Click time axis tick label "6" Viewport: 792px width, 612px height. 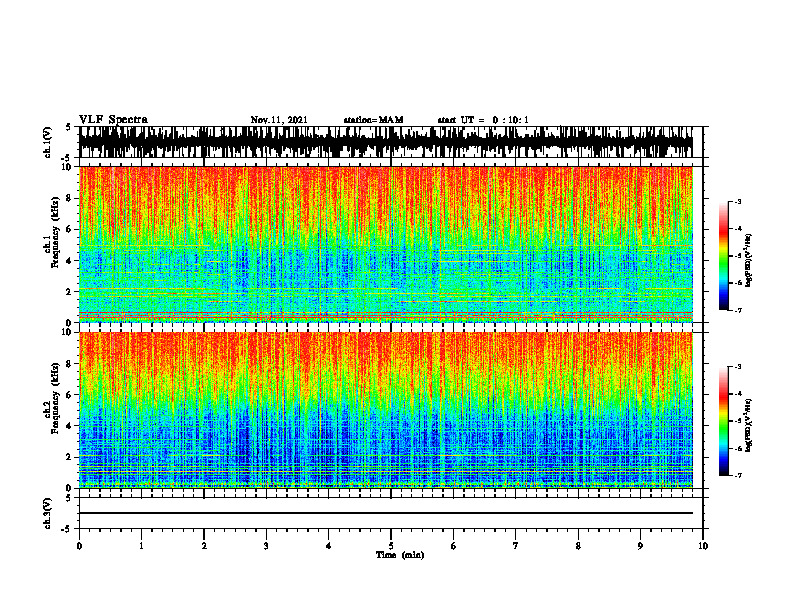[x=454, y=546]
